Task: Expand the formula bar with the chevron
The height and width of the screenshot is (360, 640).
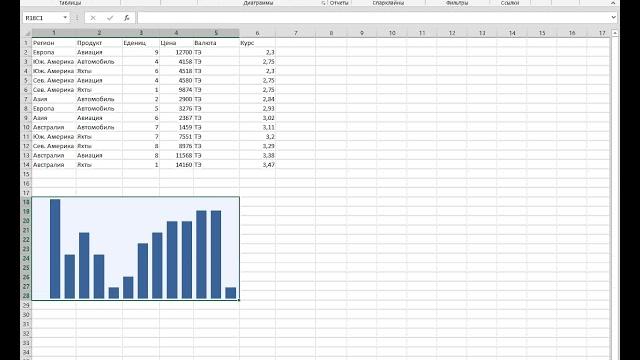Action: (613, 18)
